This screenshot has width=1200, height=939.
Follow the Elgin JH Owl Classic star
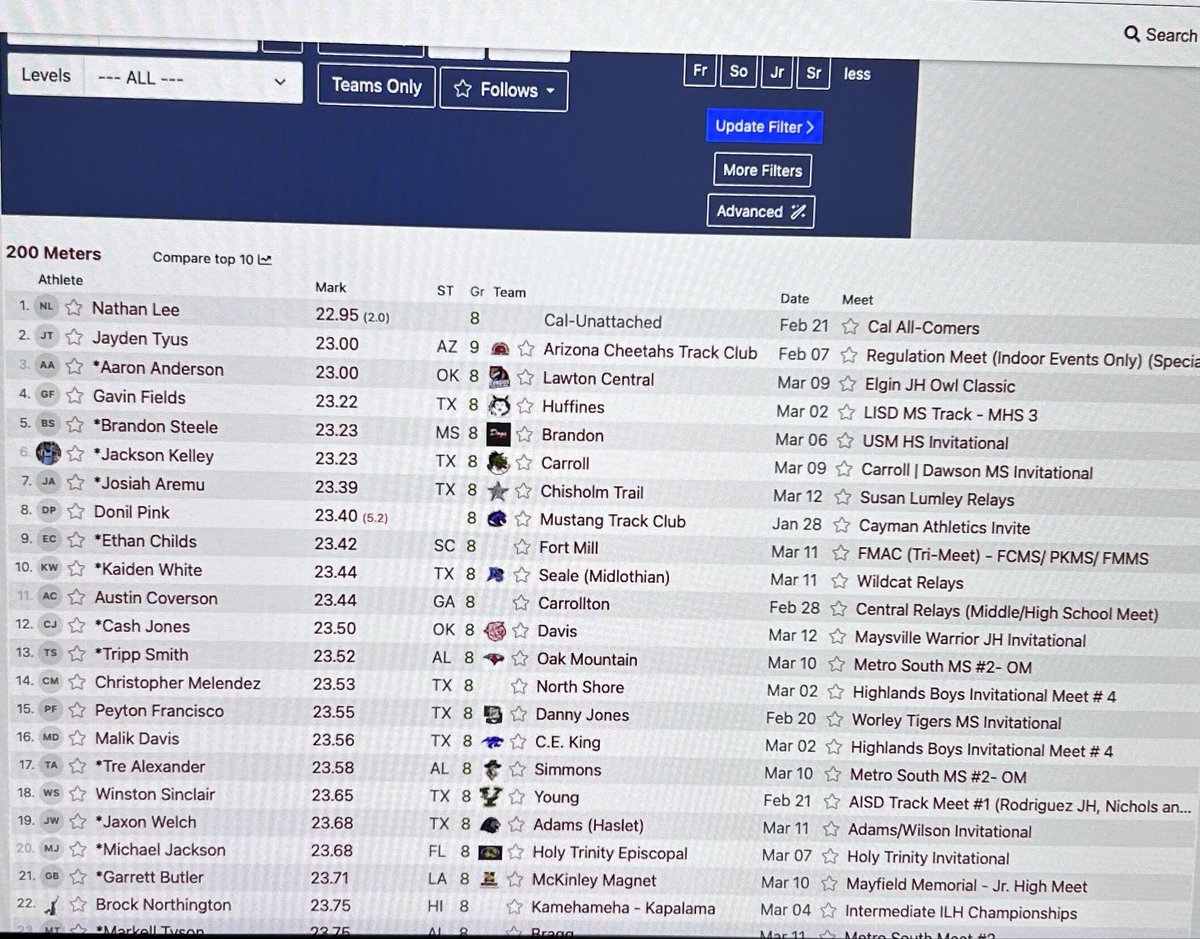point(848,385)
